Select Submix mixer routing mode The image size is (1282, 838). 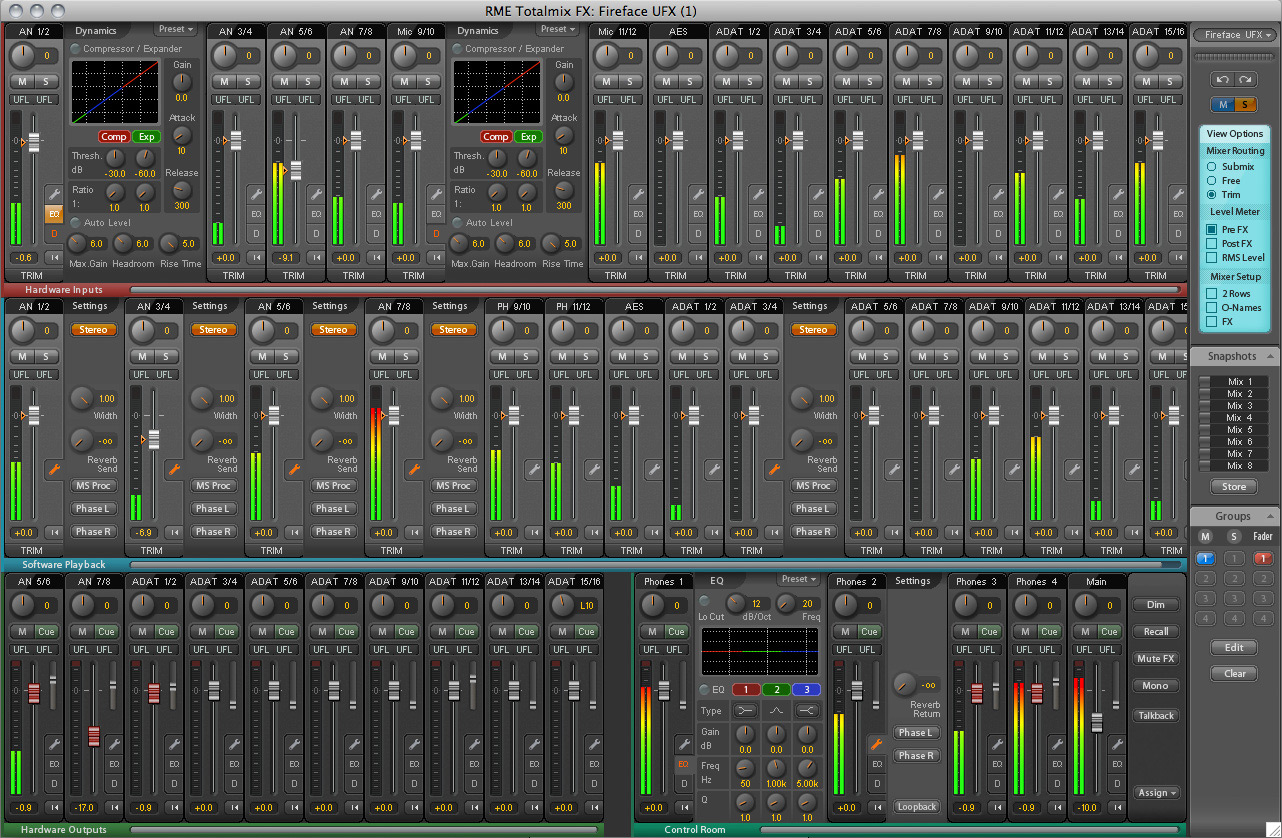coord(1212,167)
